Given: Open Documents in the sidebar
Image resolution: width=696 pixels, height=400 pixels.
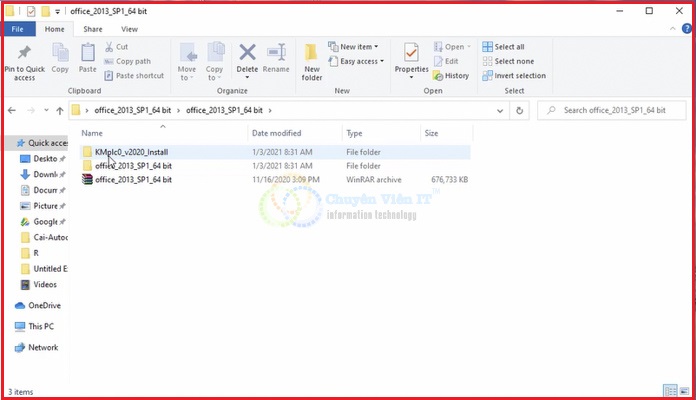Looking at the screenshot, I should (x=43, y=190).
